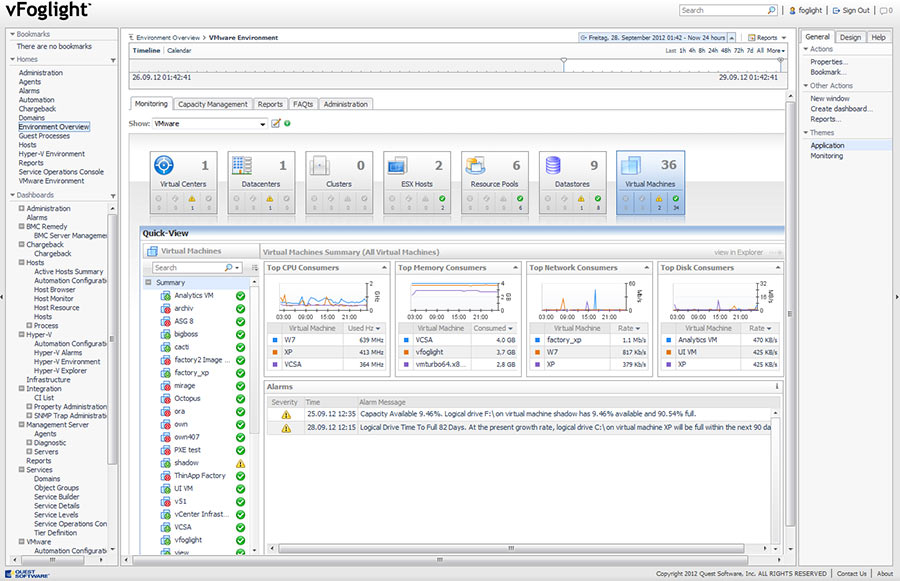Select the Virtual Machines tile icon
This screenshot has width=900, height=581.
click(x=631, y=165)
